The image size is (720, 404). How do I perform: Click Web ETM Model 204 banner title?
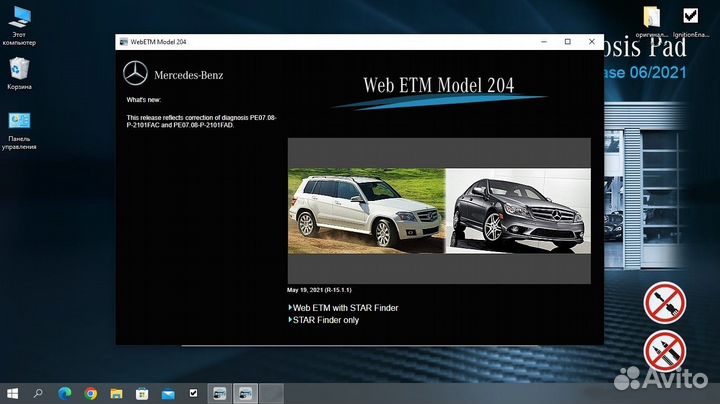click(x=439, y=85)
